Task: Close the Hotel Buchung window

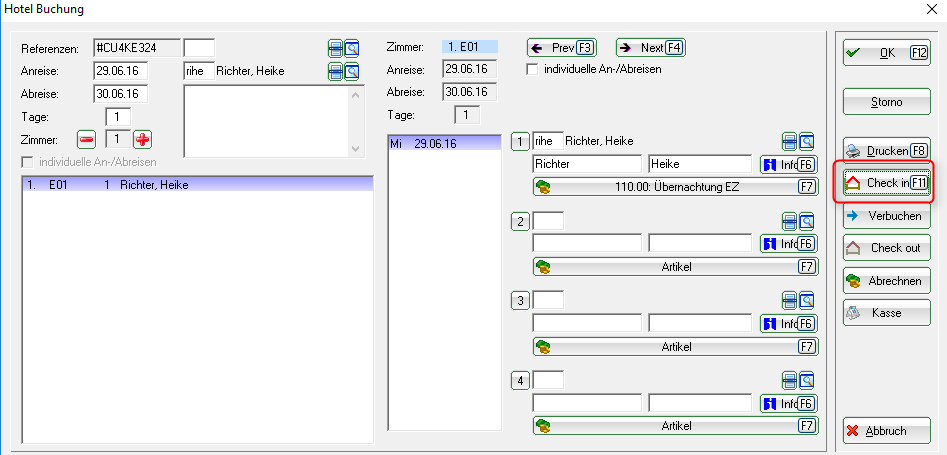Action: click(x=932, y=9)
